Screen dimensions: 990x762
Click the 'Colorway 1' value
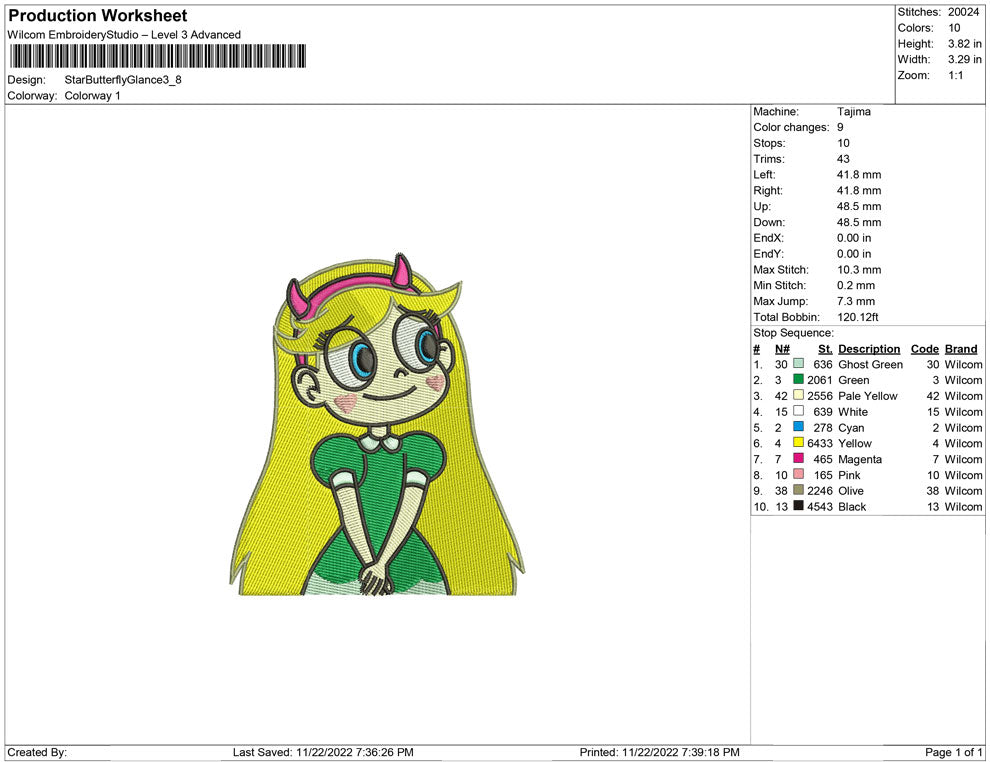(92, 96)
